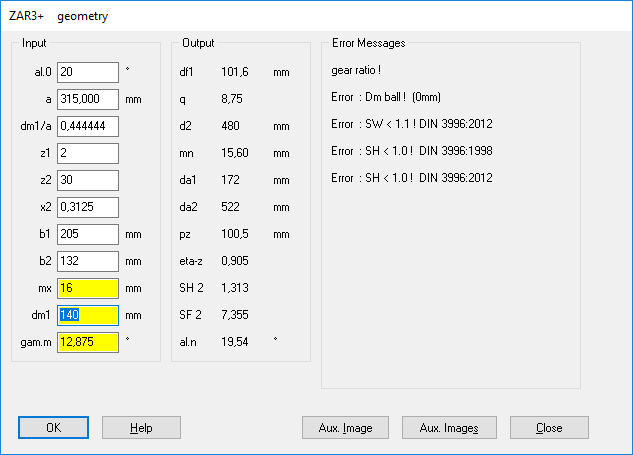633x455 pixels.
Task: Click the al.0 pressure angle input field
Action: pos(88,72)
